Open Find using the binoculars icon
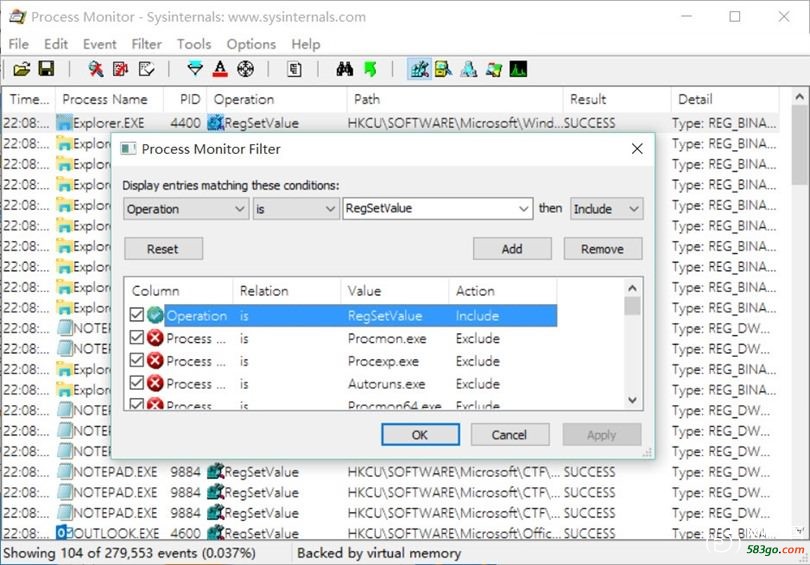The image size is (810, 565). [x=345, y=69]
